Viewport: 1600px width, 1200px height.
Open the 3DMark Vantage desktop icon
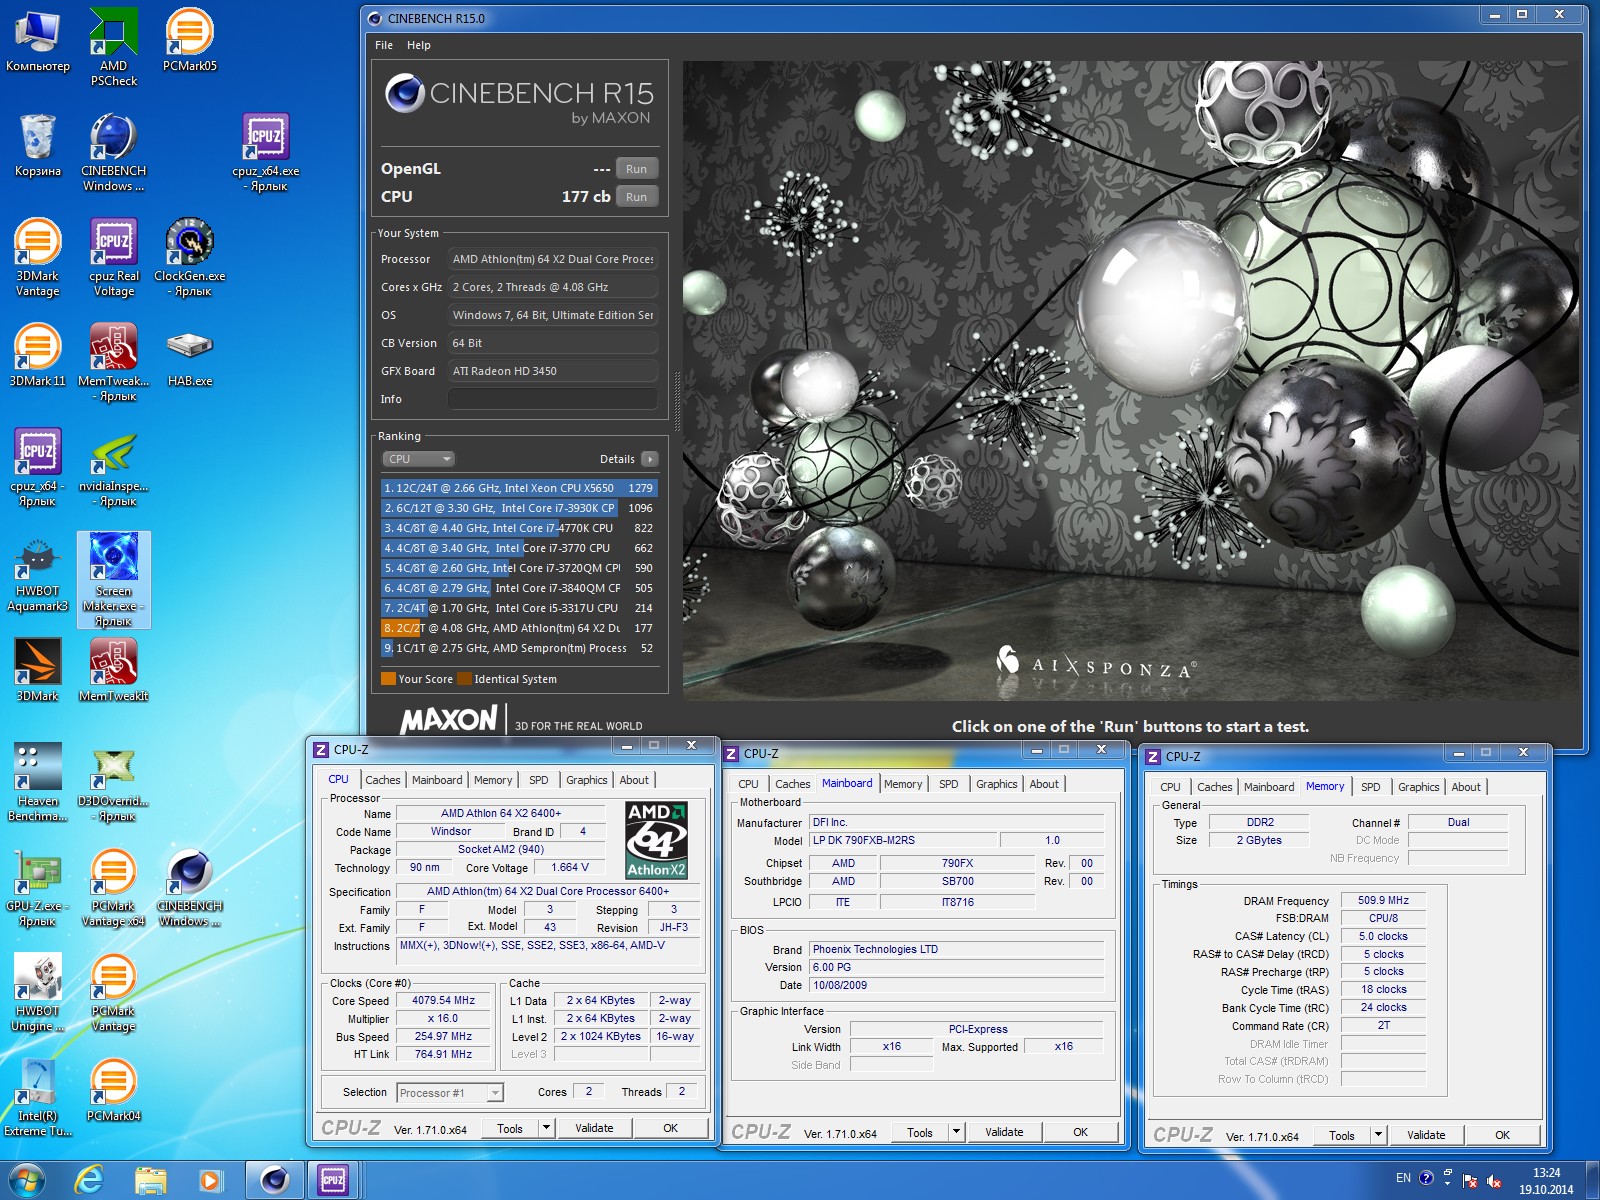click(38, 257)
